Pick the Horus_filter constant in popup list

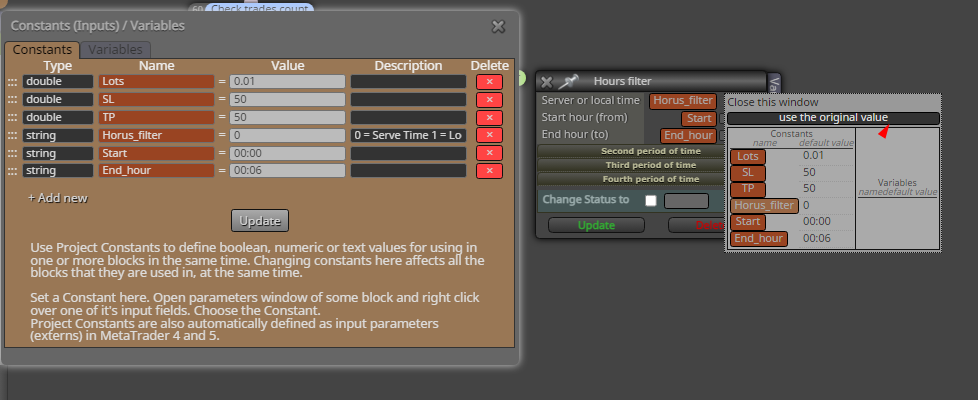pyautogui.click(x=764, y=205)
